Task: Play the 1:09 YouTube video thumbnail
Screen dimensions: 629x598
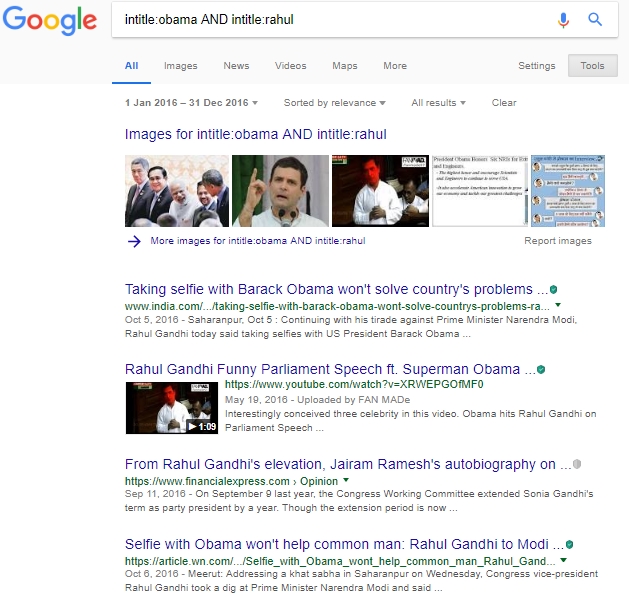Action: tap(172, 408)
